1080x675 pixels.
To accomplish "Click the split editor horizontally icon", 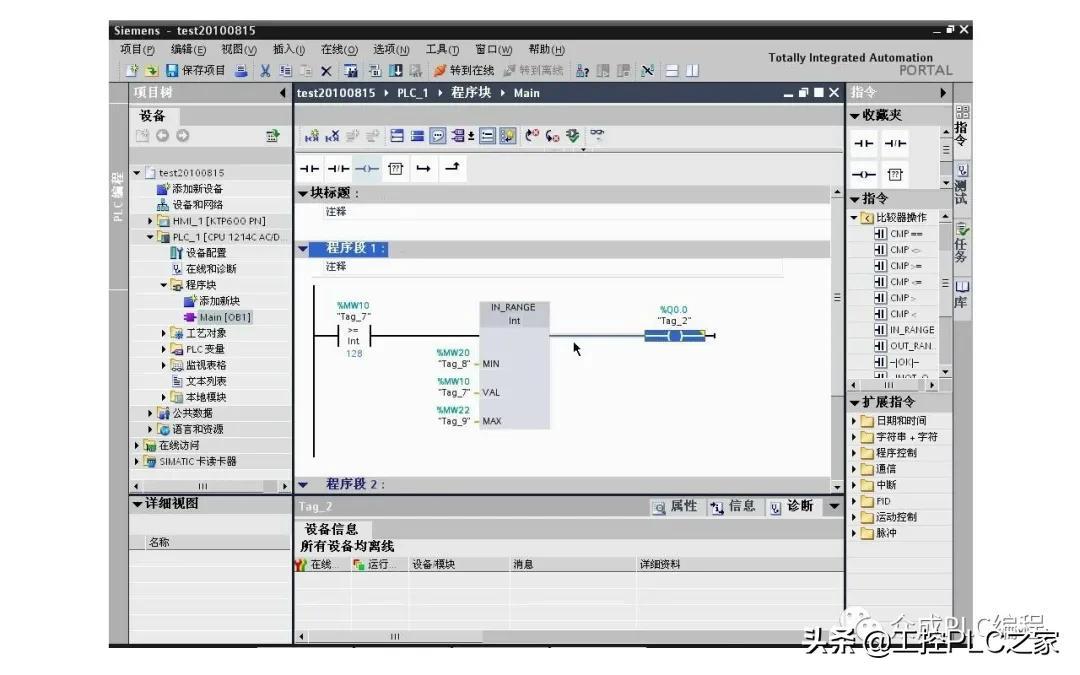I will 672,70.
